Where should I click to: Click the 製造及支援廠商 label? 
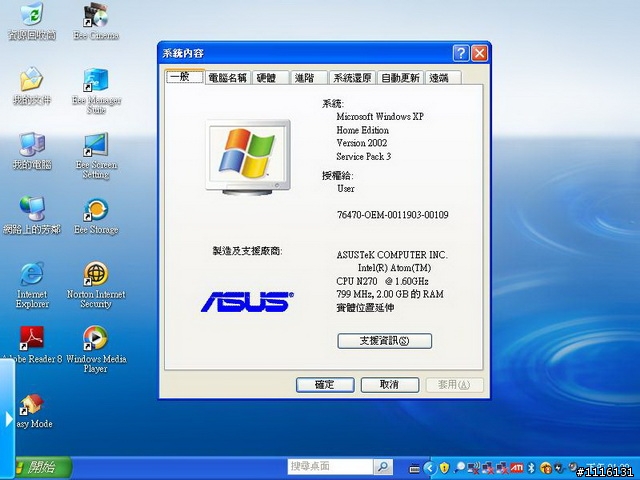[247, 251]
